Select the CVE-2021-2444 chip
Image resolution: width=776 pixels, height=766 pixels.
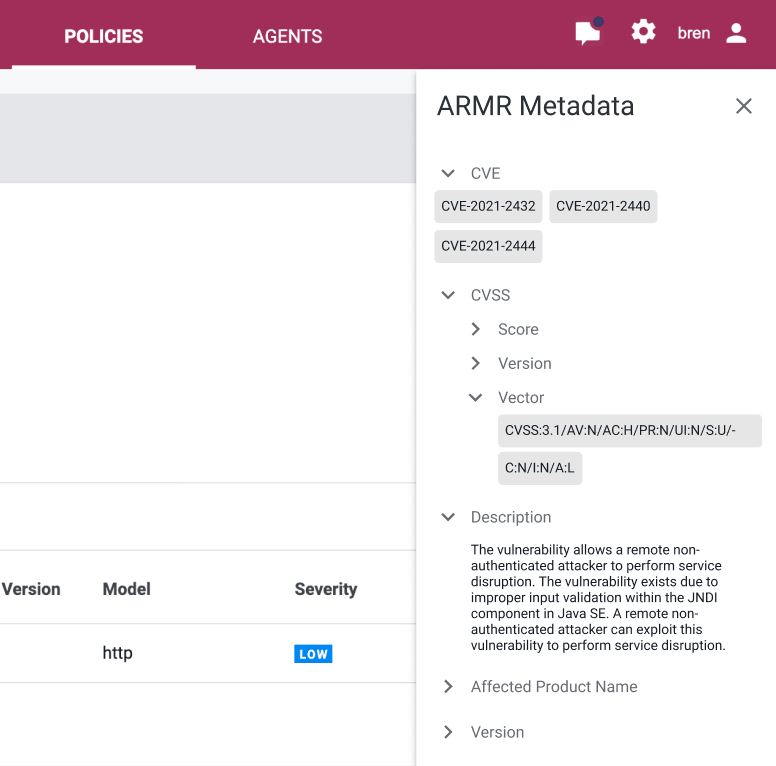pos(488,246)
